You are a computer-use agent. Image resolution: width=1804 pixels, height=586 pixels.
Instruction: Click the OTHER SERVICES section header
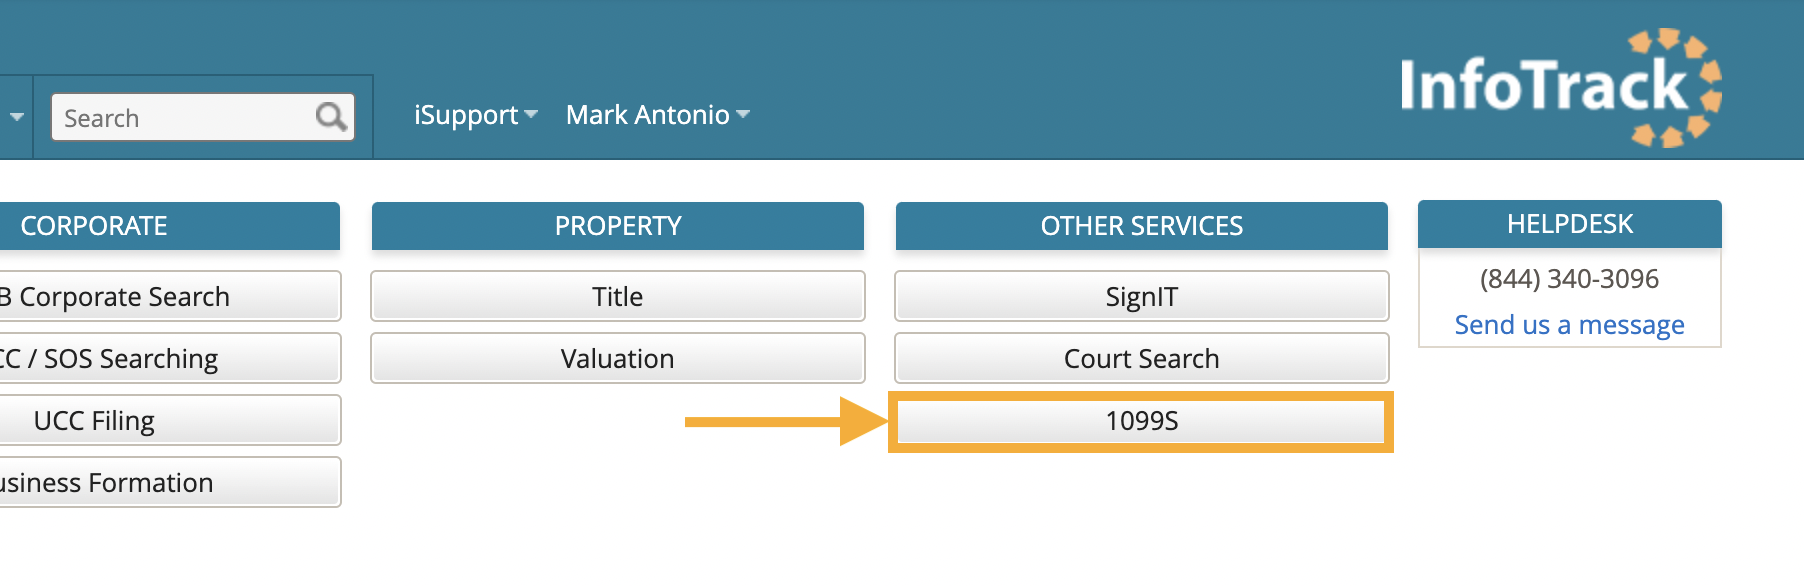(x=1141, y=226)
